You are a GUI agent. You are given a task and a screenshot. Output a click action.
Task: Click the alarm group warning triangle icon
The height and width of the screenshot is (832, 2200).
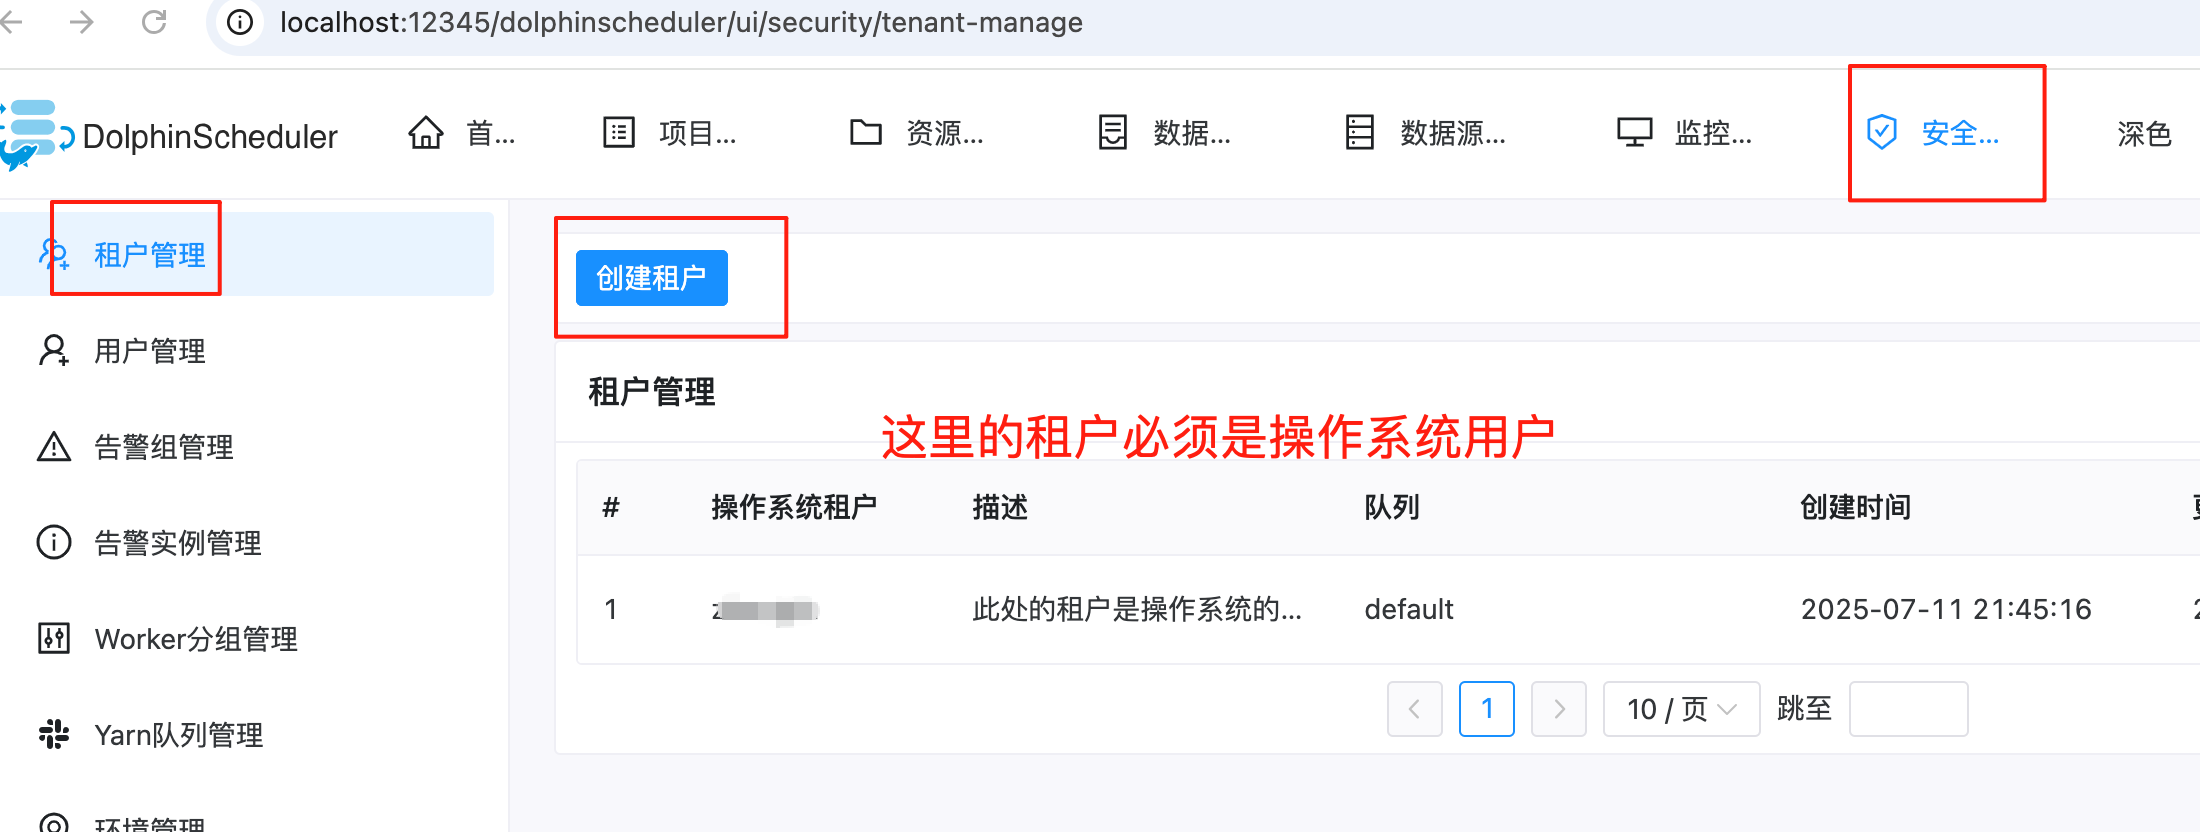coord(54,447)
